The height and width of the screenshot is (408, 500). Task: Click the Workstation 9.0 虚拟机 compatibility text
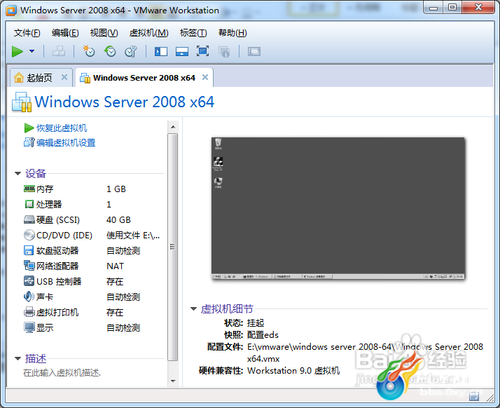point(293,371)
